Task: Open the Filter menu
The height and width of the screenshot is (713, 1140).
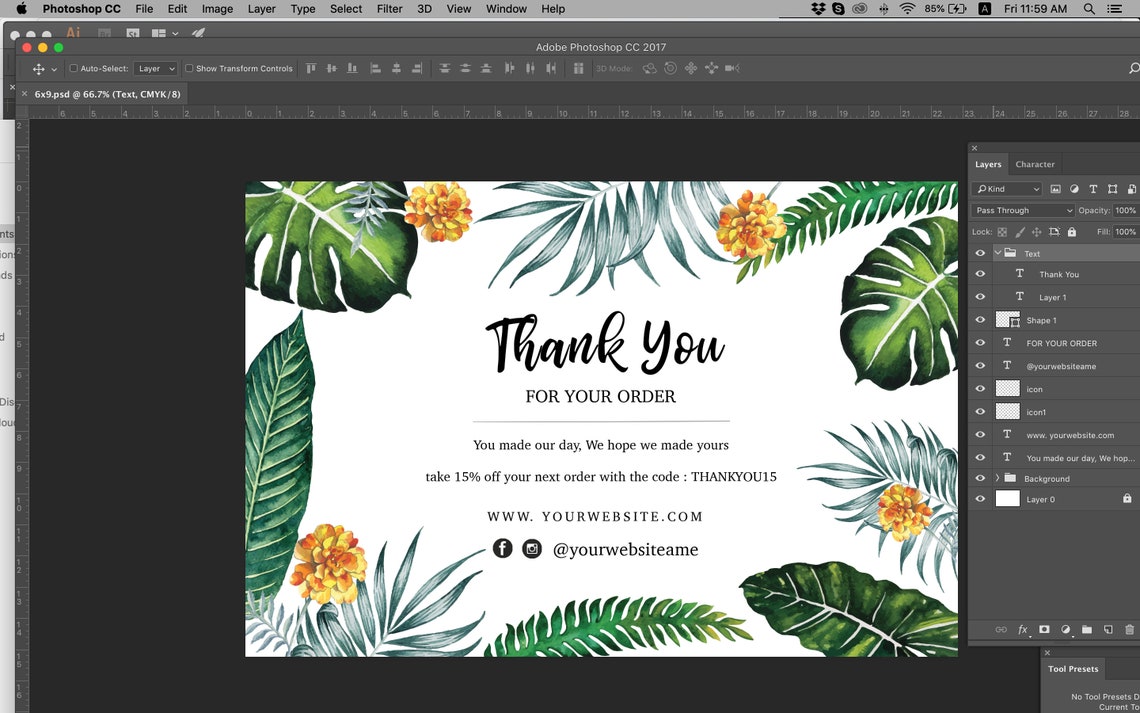Action: [x=389, y=9]
